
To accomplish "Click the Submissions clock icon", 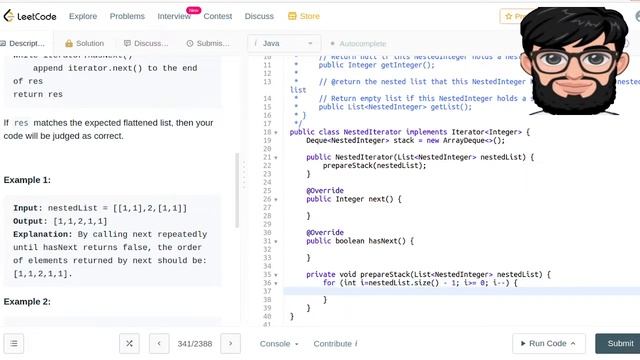I will pos(190,43).
